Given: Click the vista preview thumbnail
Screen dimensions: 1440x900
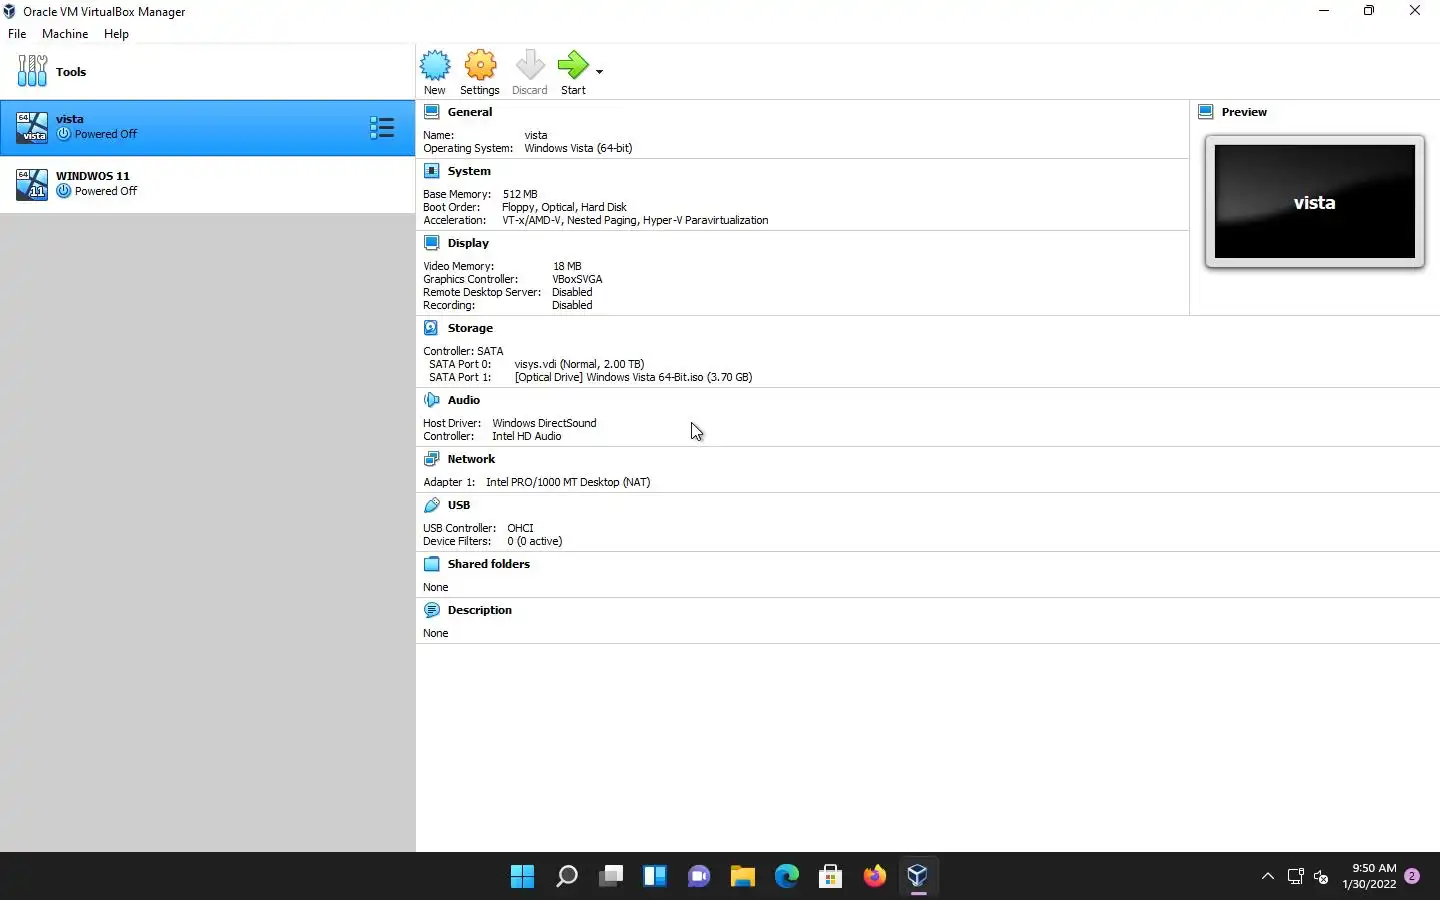Looking at the screenshot, I should 1315,202.
